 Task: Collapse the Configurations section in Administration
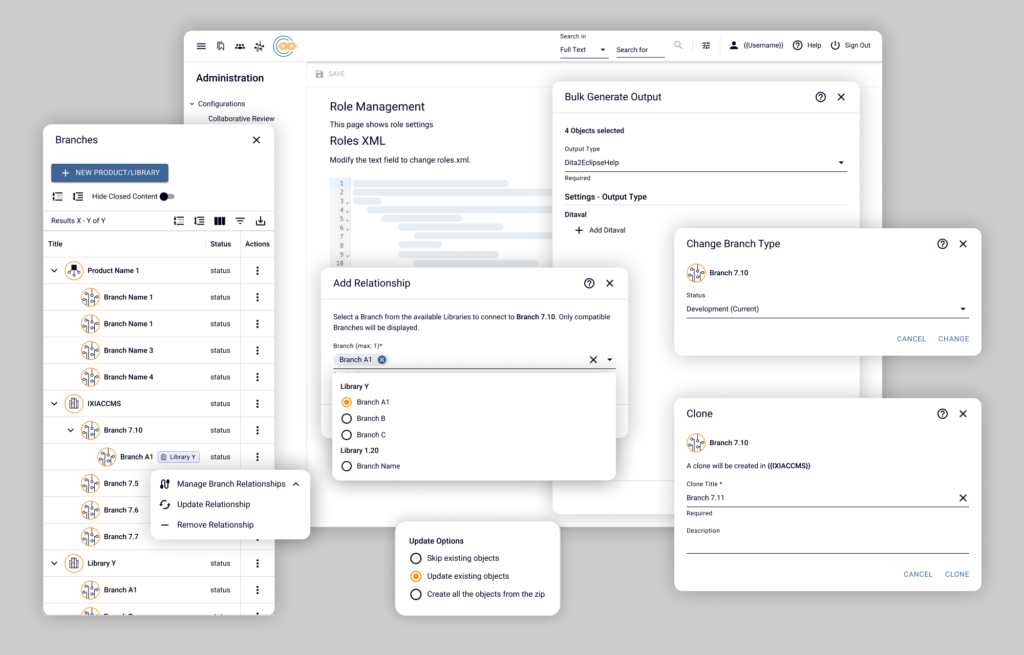(192, 104)
